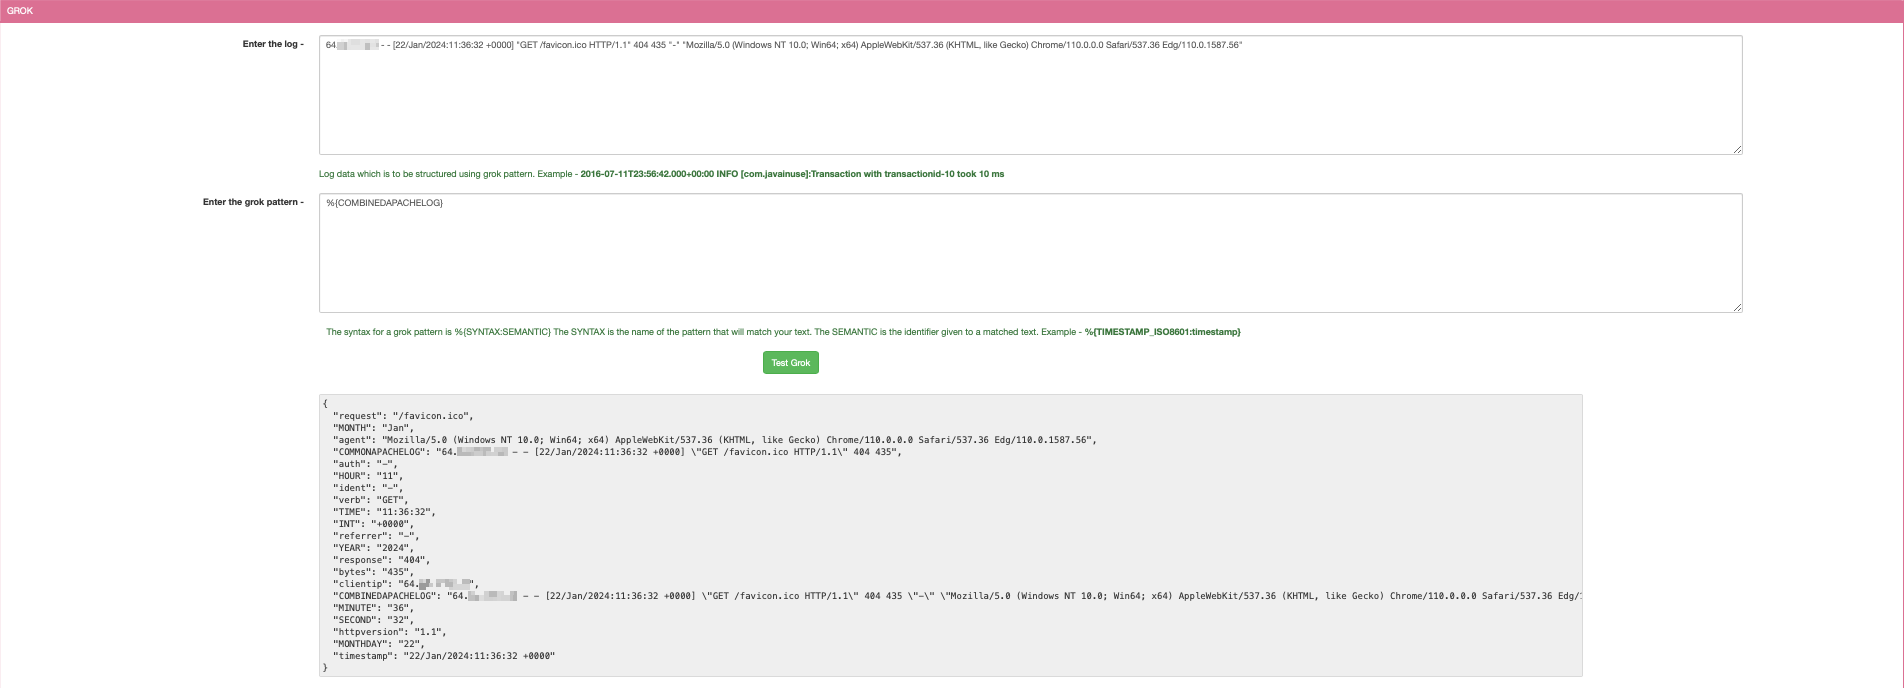Viewport: 1904px width, 688px height.
Task: Click the Test Grok button
Action: [x=790, y=363]
